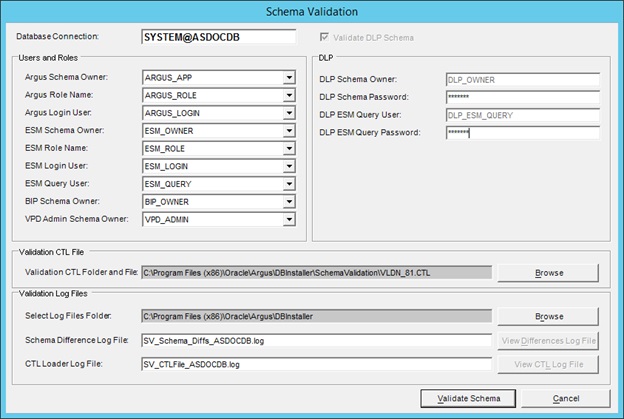
Task: Click the Schema Validation title bar
Action: pyautogui.click(x=312, y=12)
